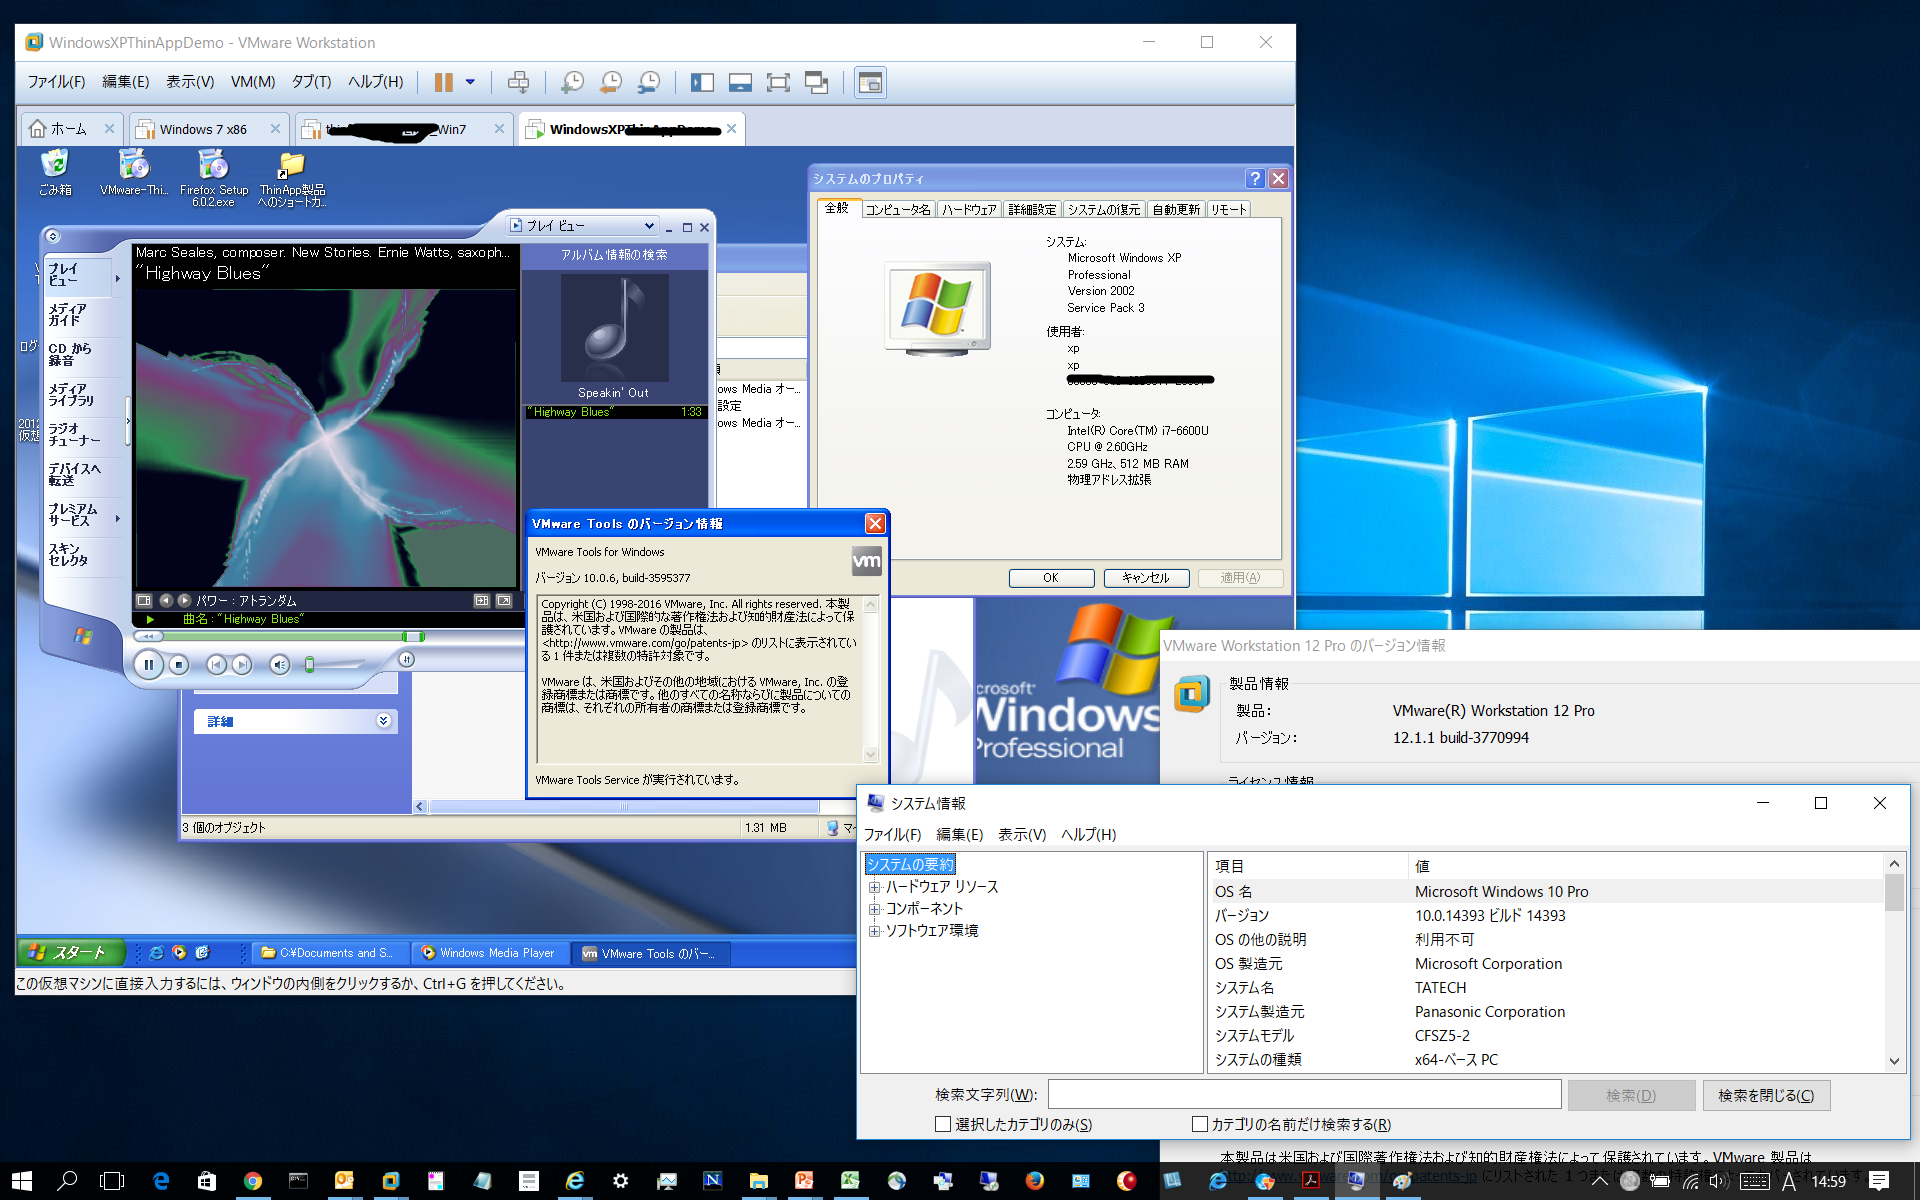1920x1200 pixels.
Task: Open the Windows 10 Start button
Action: (22, 1181)
